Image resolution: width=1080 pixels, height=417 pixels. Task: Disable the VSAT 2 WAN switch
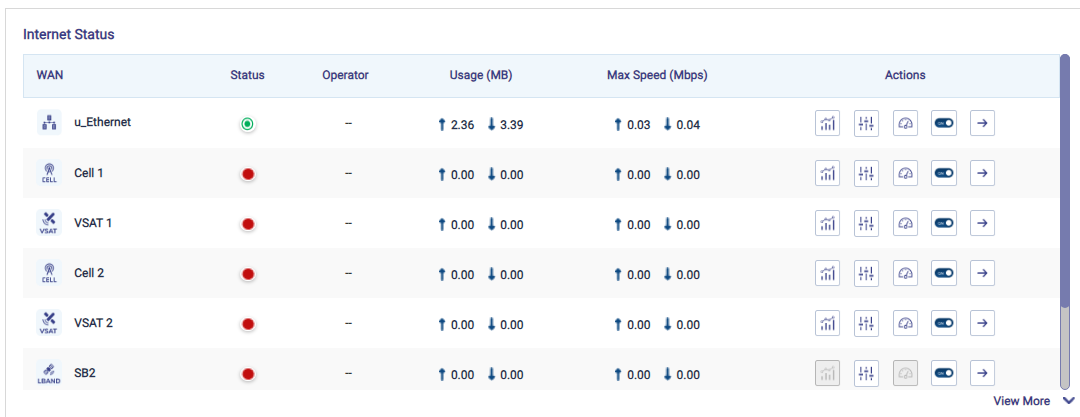(943, 324)
